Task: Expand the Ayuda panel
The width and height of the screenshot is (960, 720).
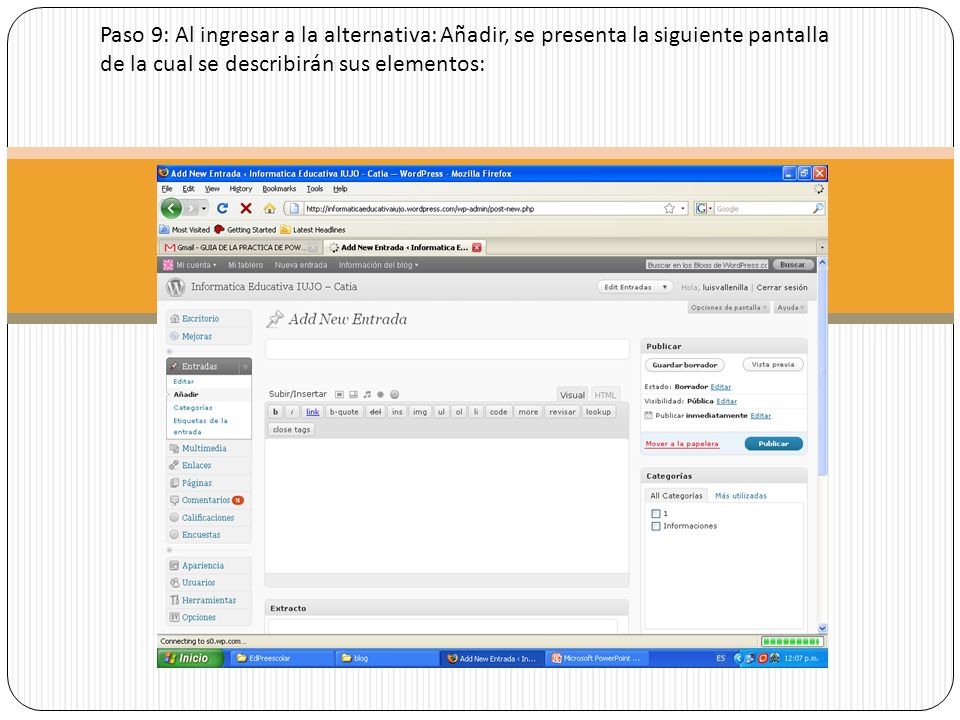Action: (790, 308)
